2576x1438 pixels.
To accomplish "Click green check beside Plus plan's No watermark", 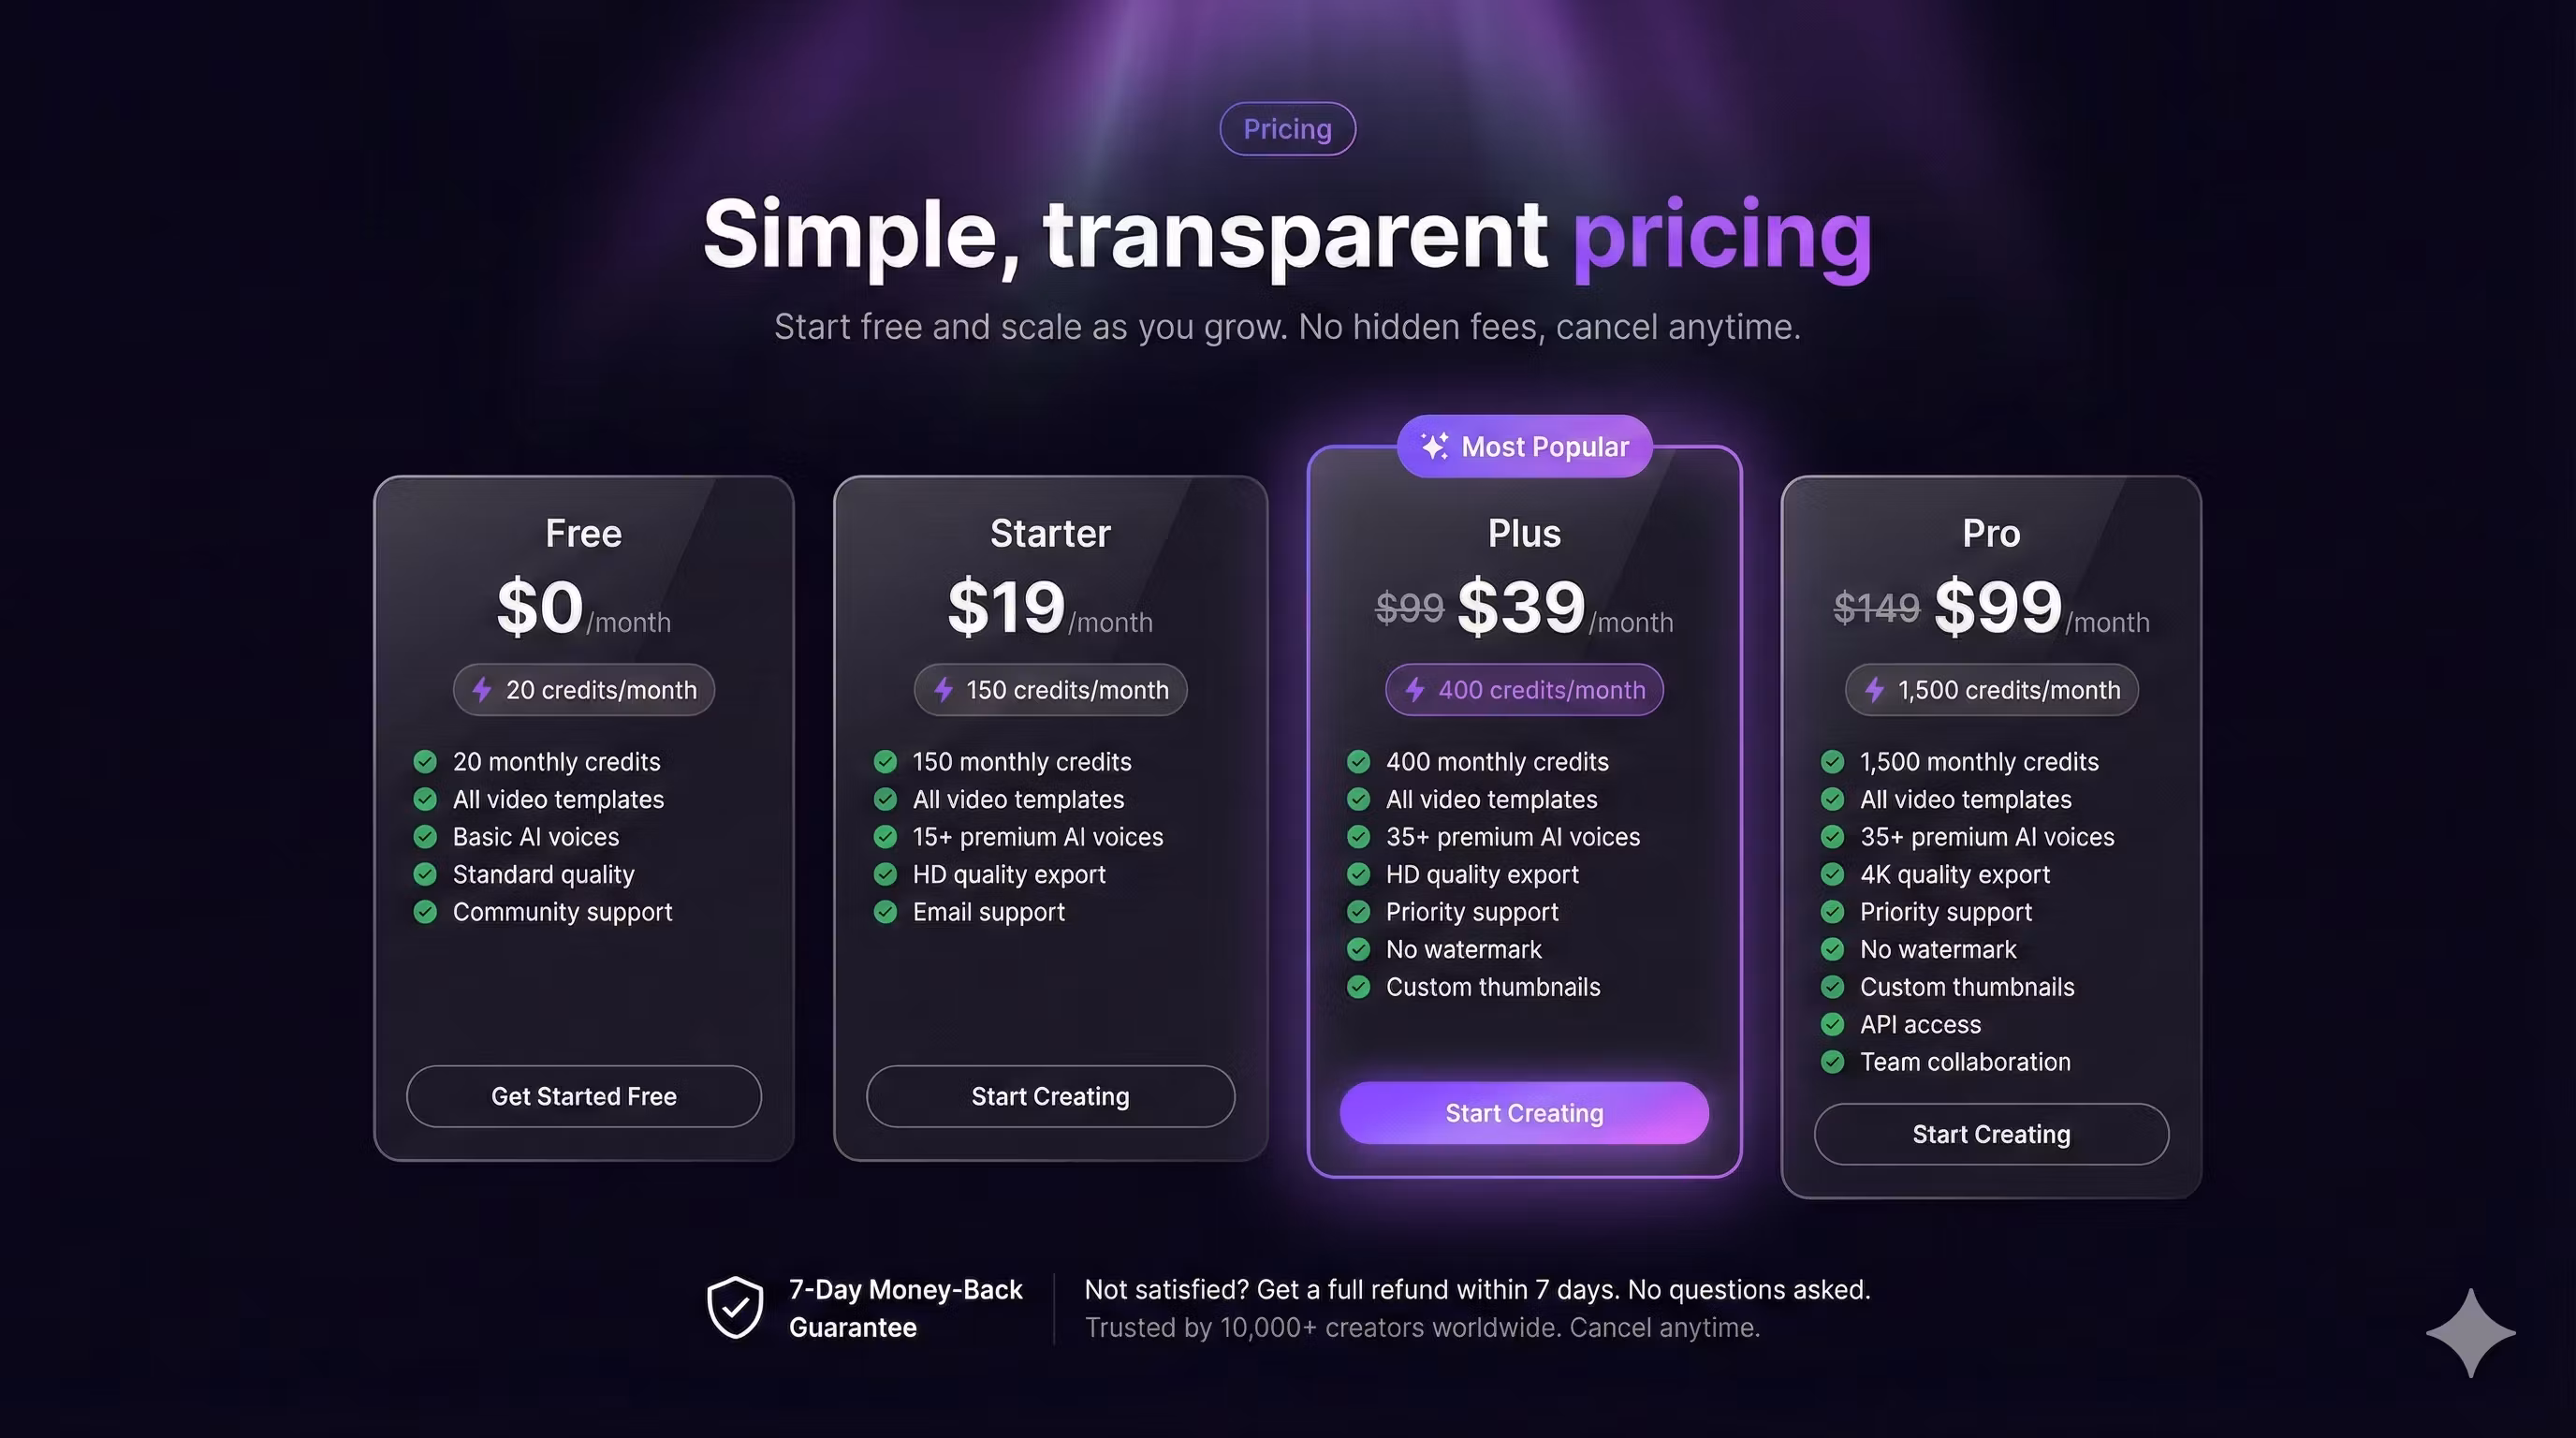I will [1358, 949].
